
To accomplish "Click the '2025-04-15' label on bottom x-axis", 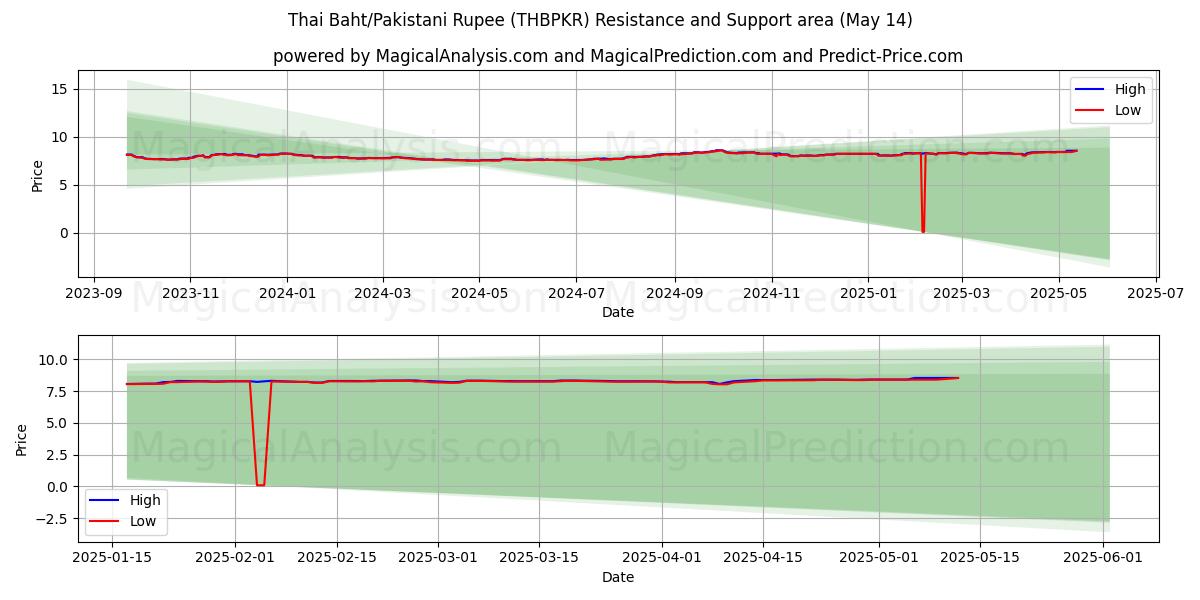I will pyautogui.click(x=763, y=558).
